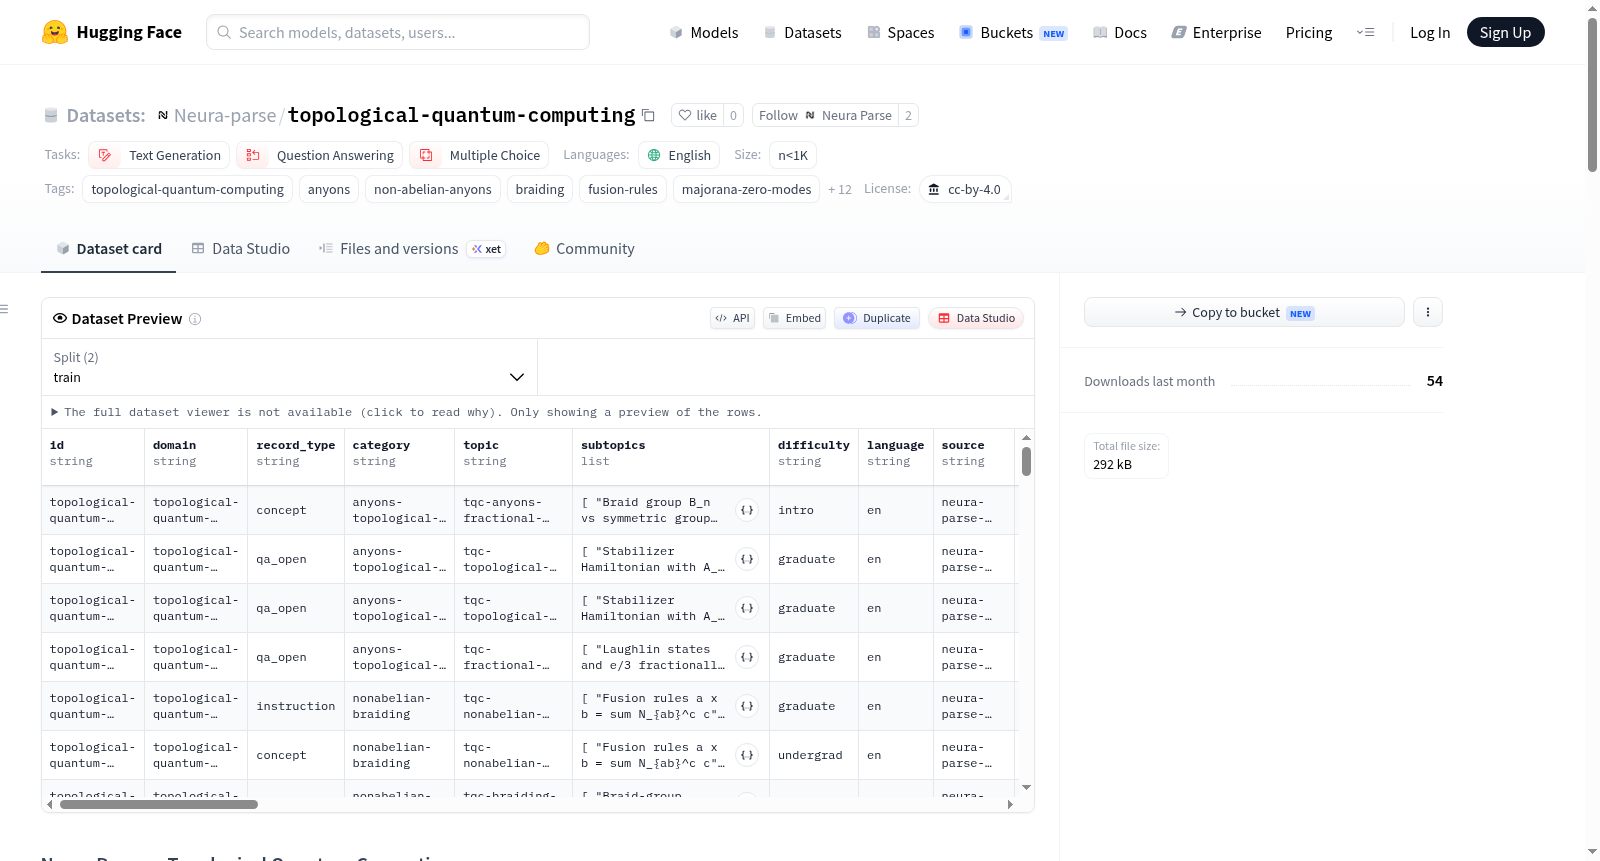Open the Files and versions tab
The width and height of the screenshot is (1600, 861).
tap(412, 248)
